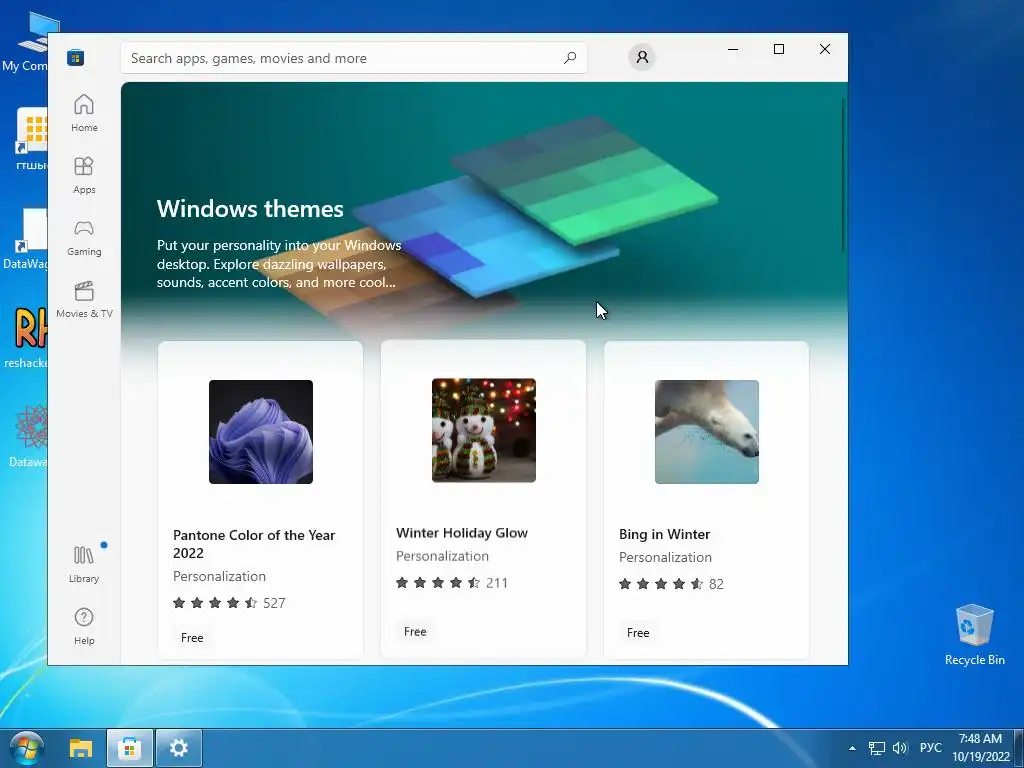Screen dimensions: 1024x768
Task: Click the search magnifier icon
Action: [x=570, y=57]
